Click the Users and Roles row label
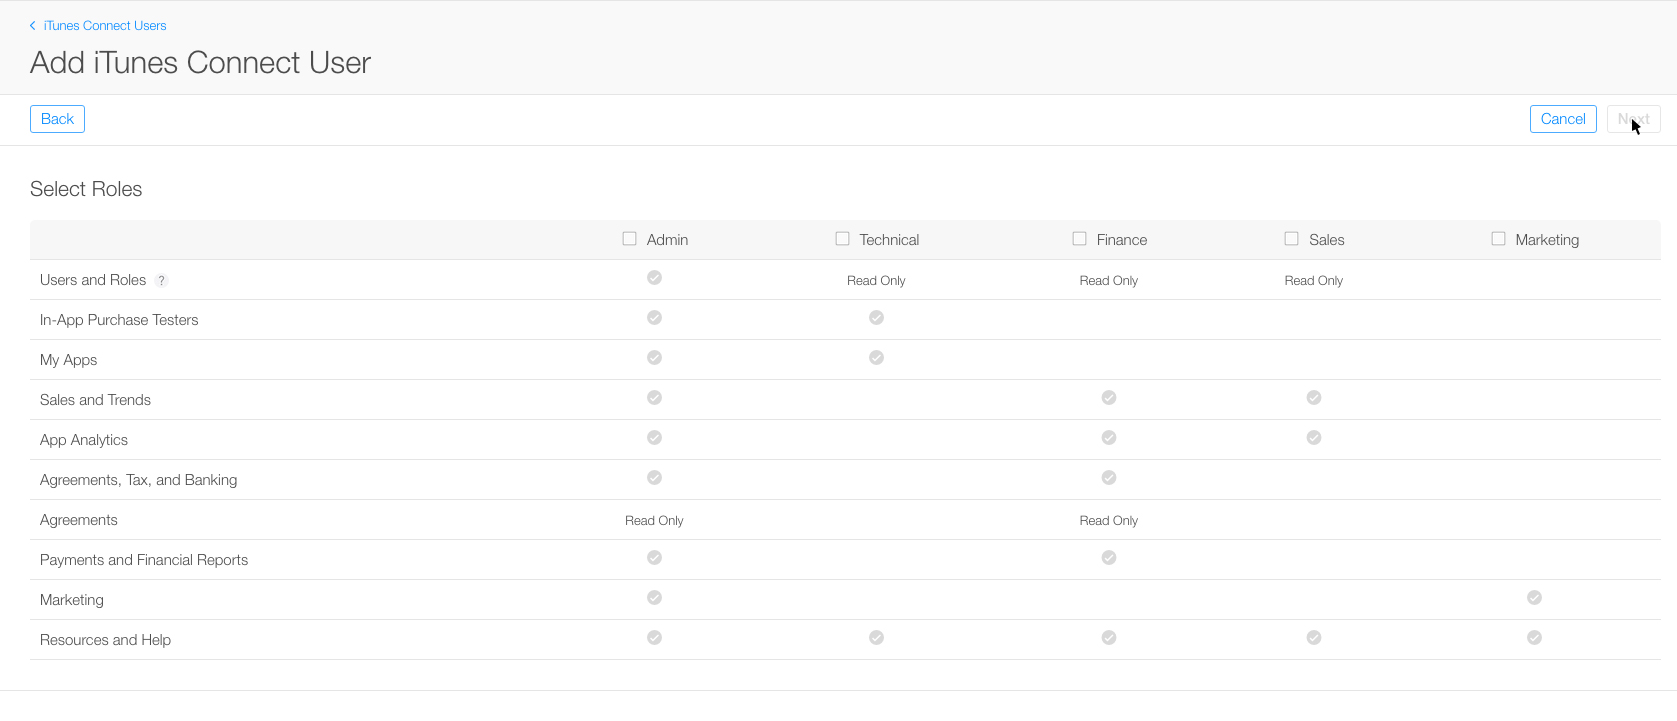 pyautogui.click(x=93, y=280)
